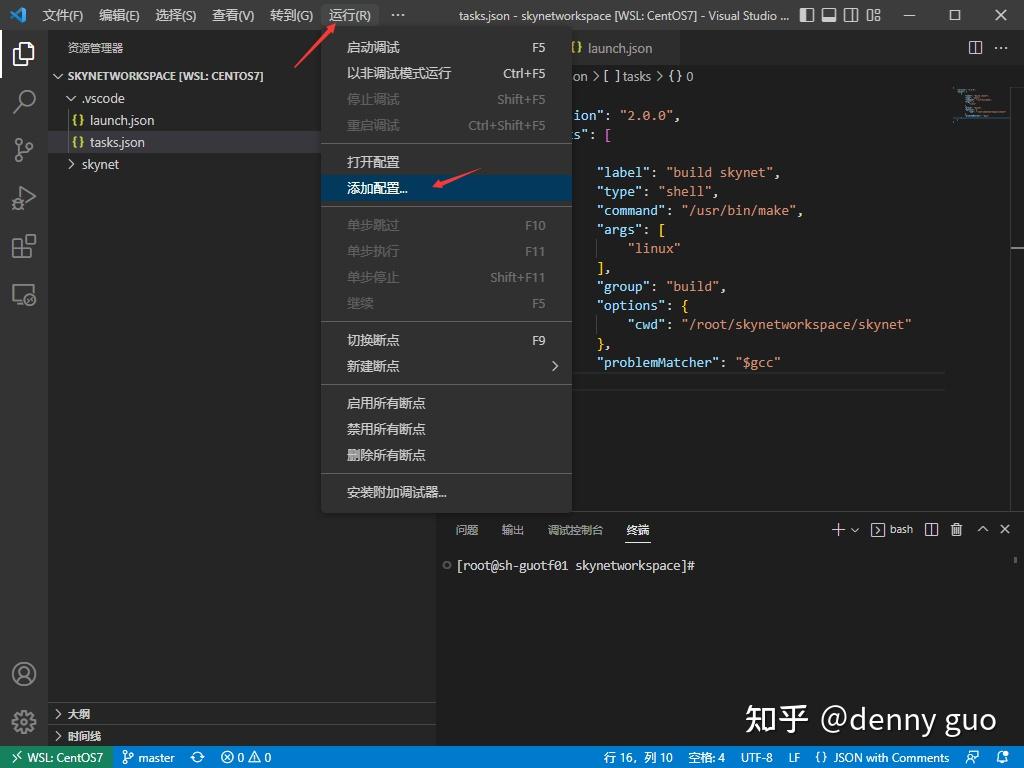The height and width of the screenshot is (768, 1024).
Task: Open the 文件(F) menu
Action: (x=63, y=15)
